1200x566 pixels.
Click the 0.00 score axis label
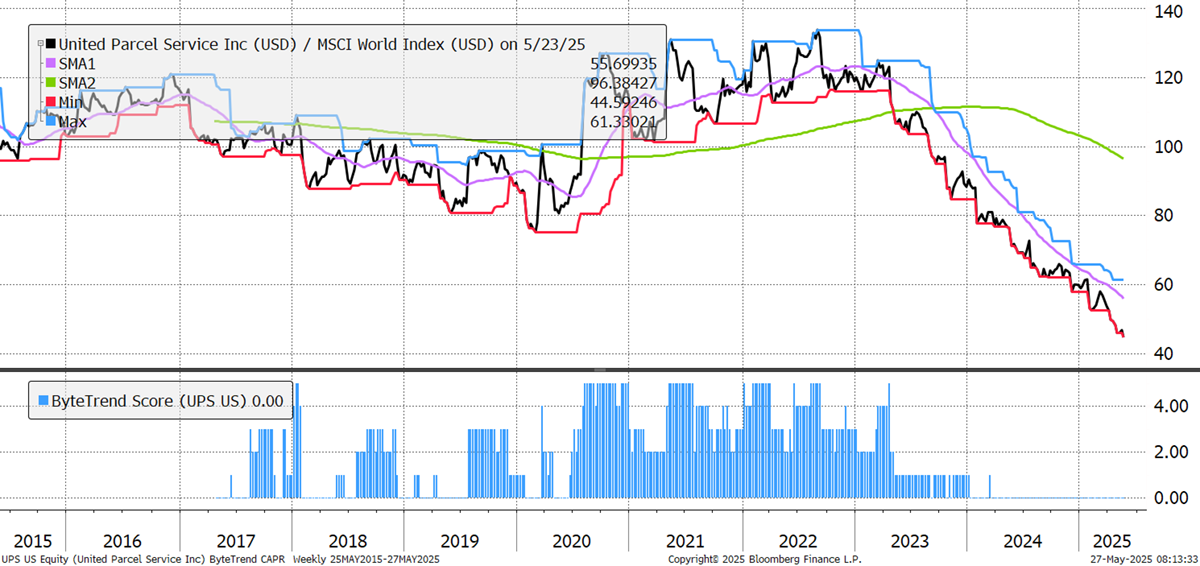coord(1170,498)
